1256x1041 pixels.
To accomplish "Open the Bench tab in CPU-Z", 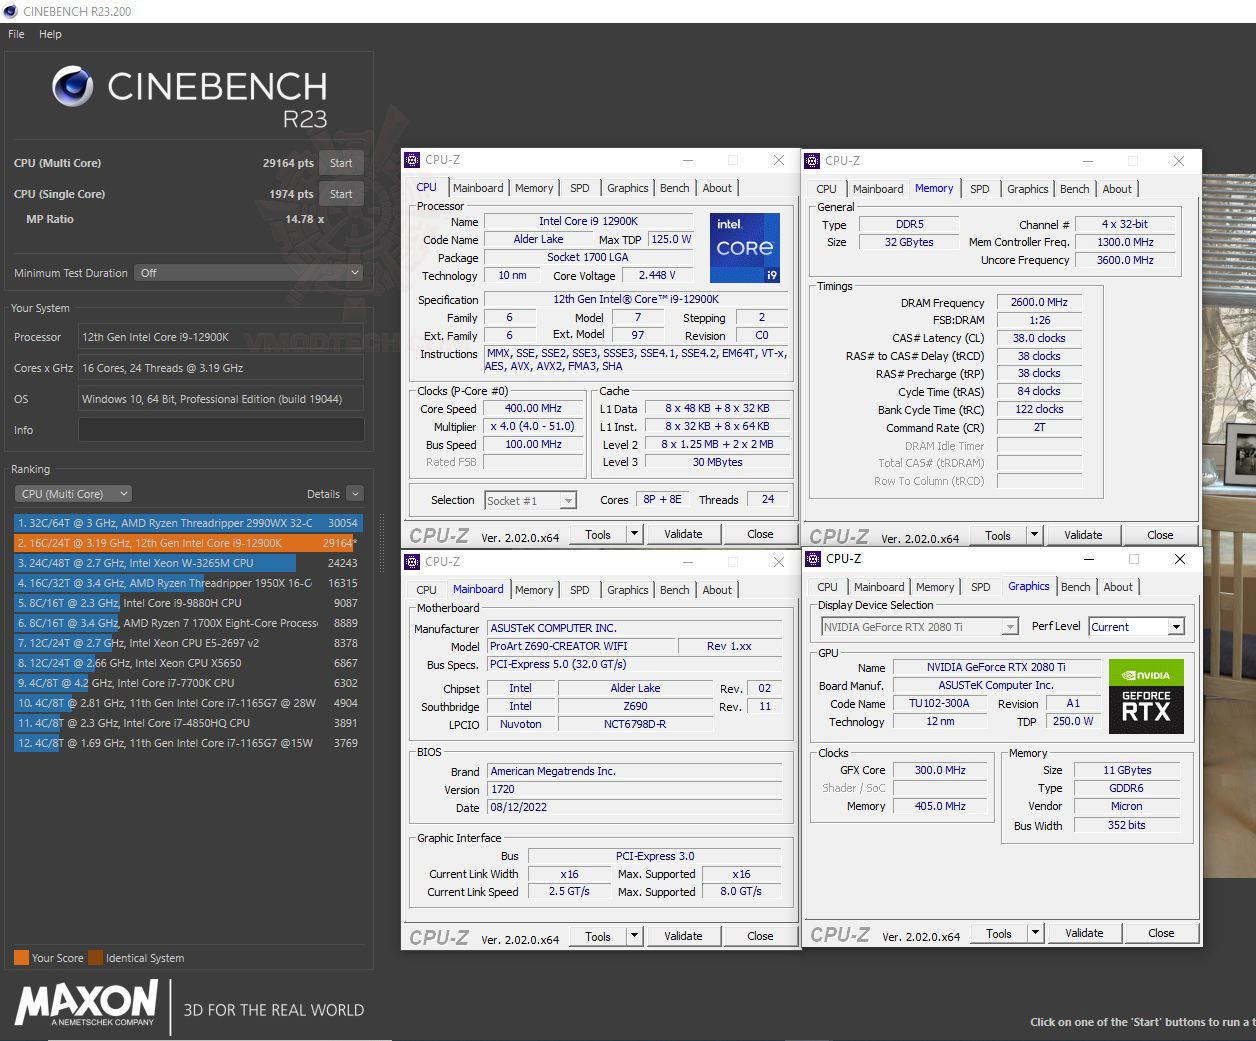I will point(674,188).
